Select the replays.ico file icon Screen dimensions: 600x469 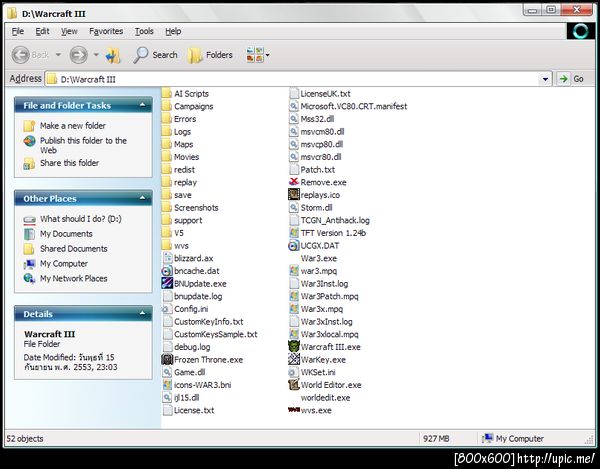[x=293, y=194]
